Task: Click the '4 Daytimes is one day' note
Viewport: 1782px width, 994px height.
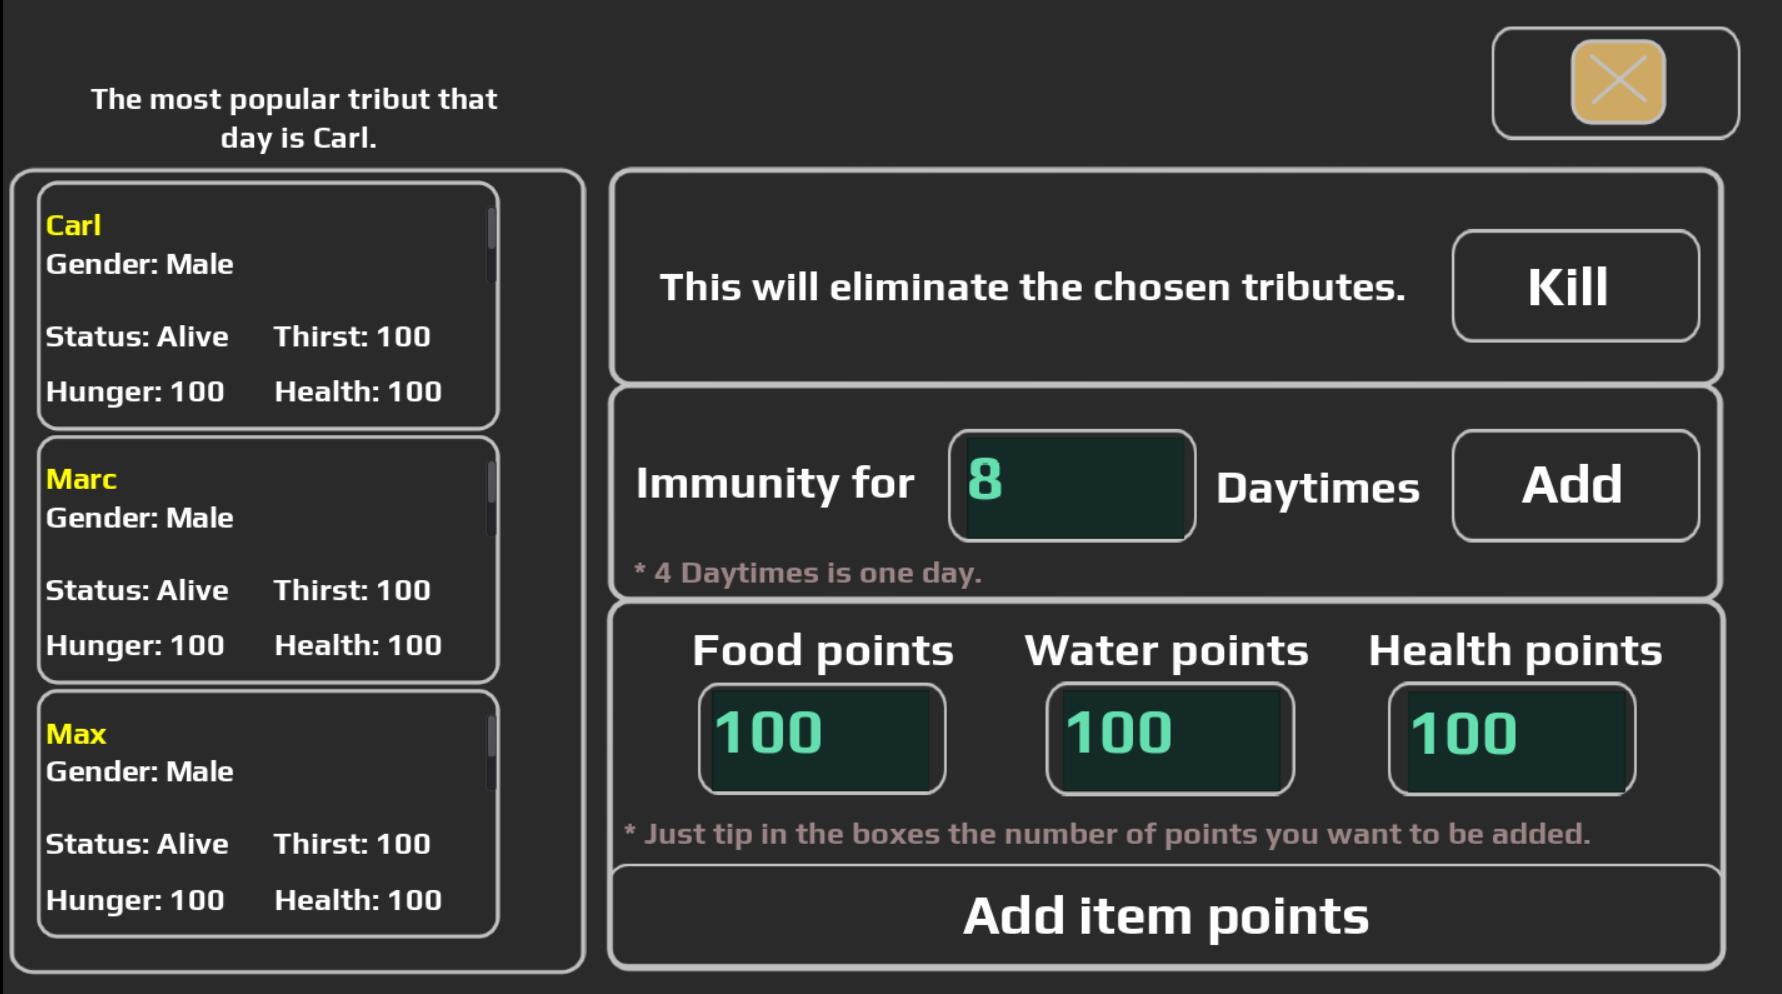Action: coord(808,573)
